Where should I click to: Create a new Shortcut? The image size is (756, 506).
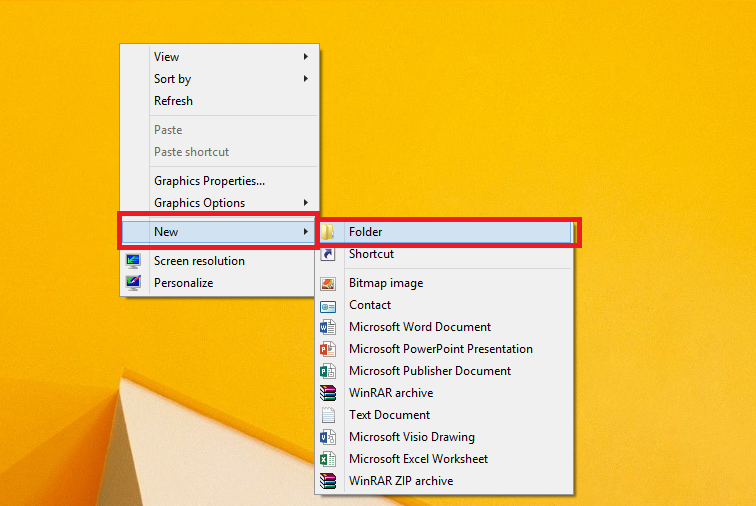pos(445,254)
